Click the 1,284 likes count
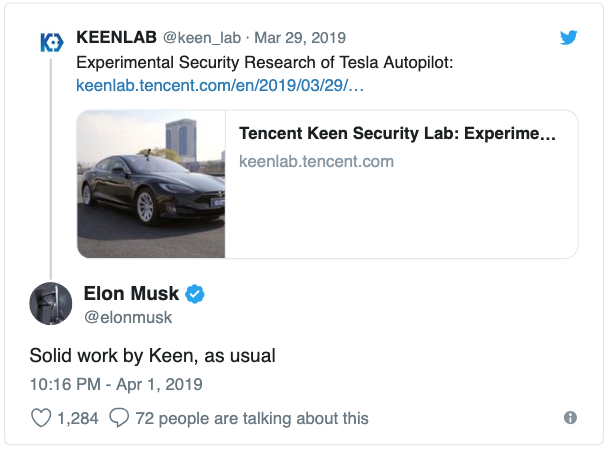 [78, 418]
